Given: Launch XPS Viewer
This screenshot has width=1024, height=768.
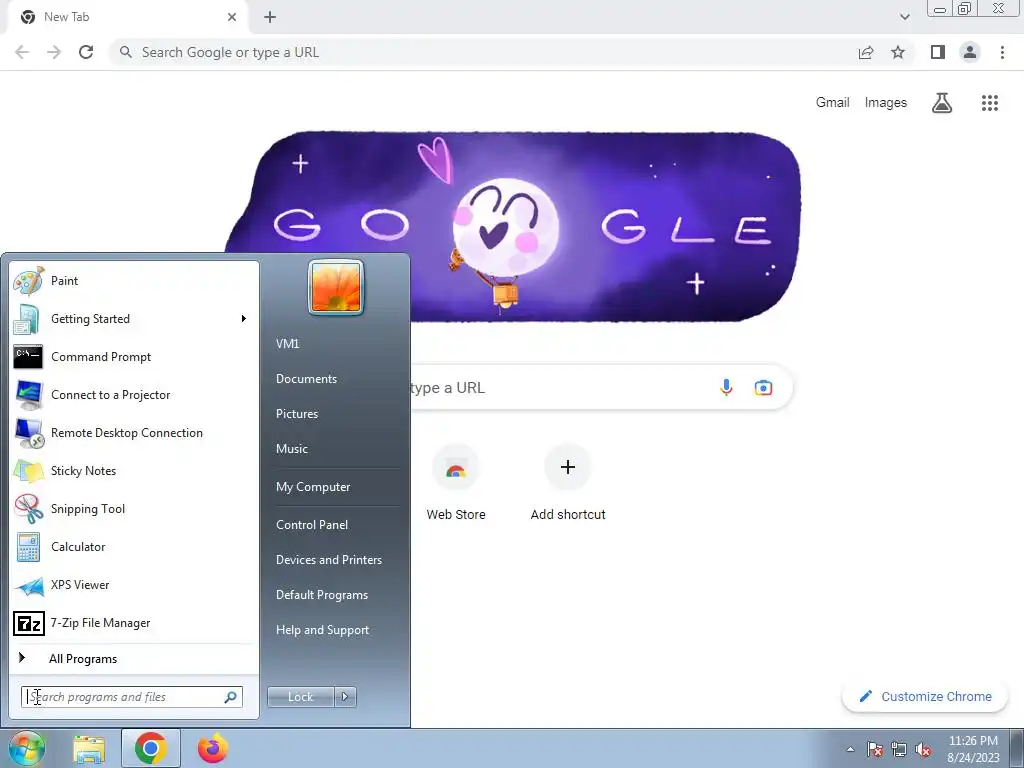Looking at the screenshot, I should point(134,584).
